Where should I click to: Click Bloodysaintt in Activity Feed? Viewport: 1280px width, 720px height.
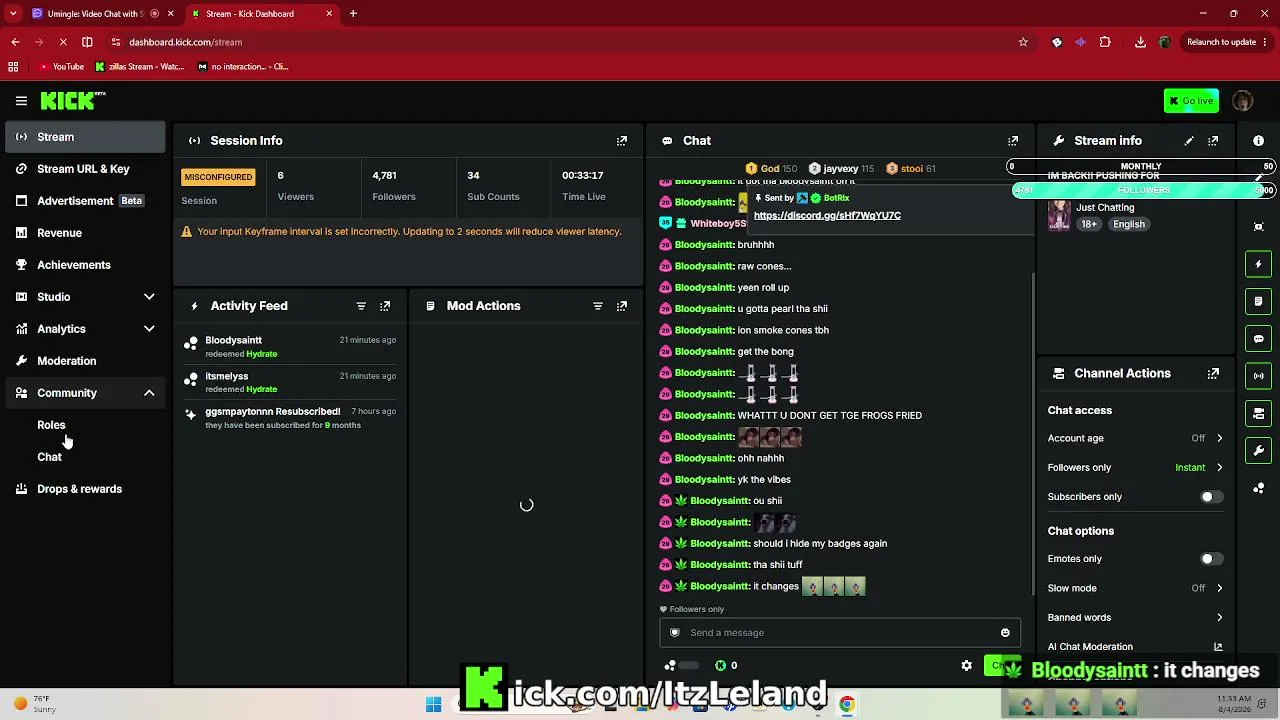point(233,341)
